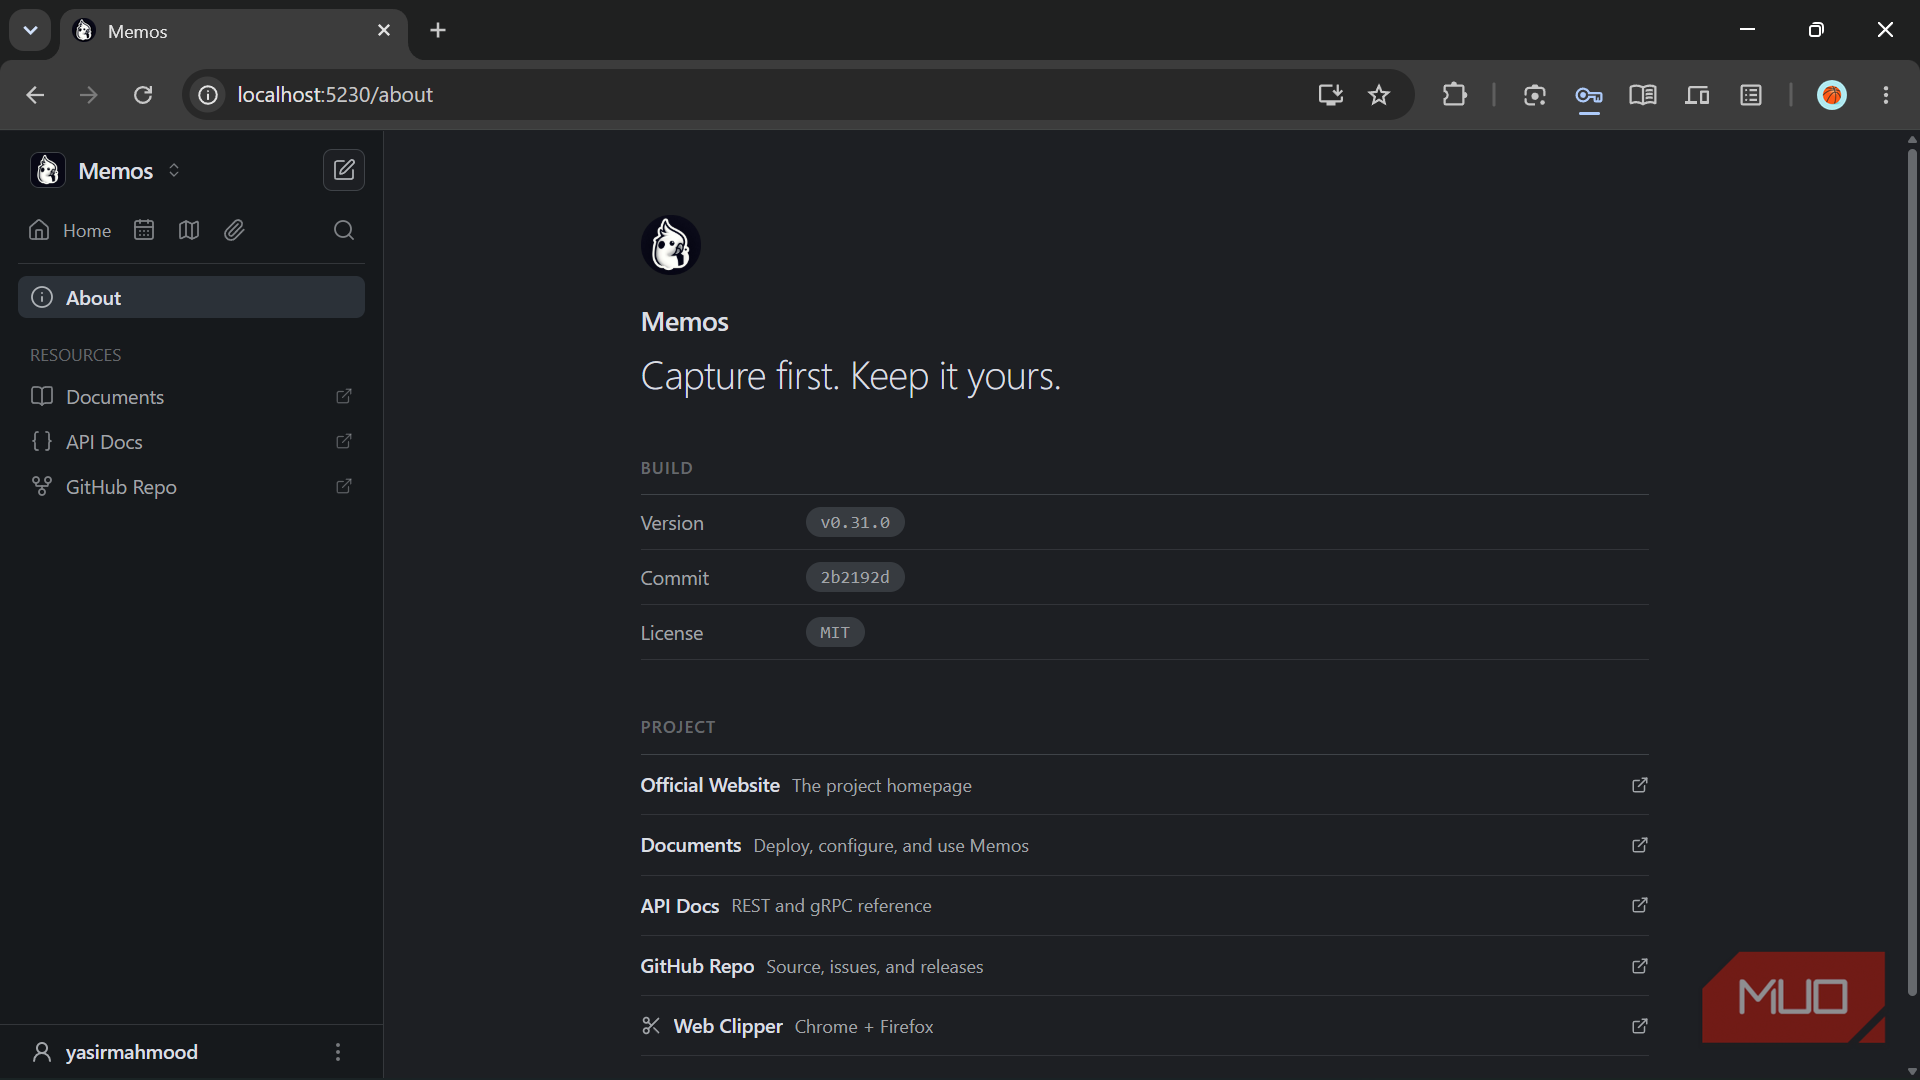
Task: Click the 2b2192d commit badge
Action: pyautogui.click(x=855, y=577)
